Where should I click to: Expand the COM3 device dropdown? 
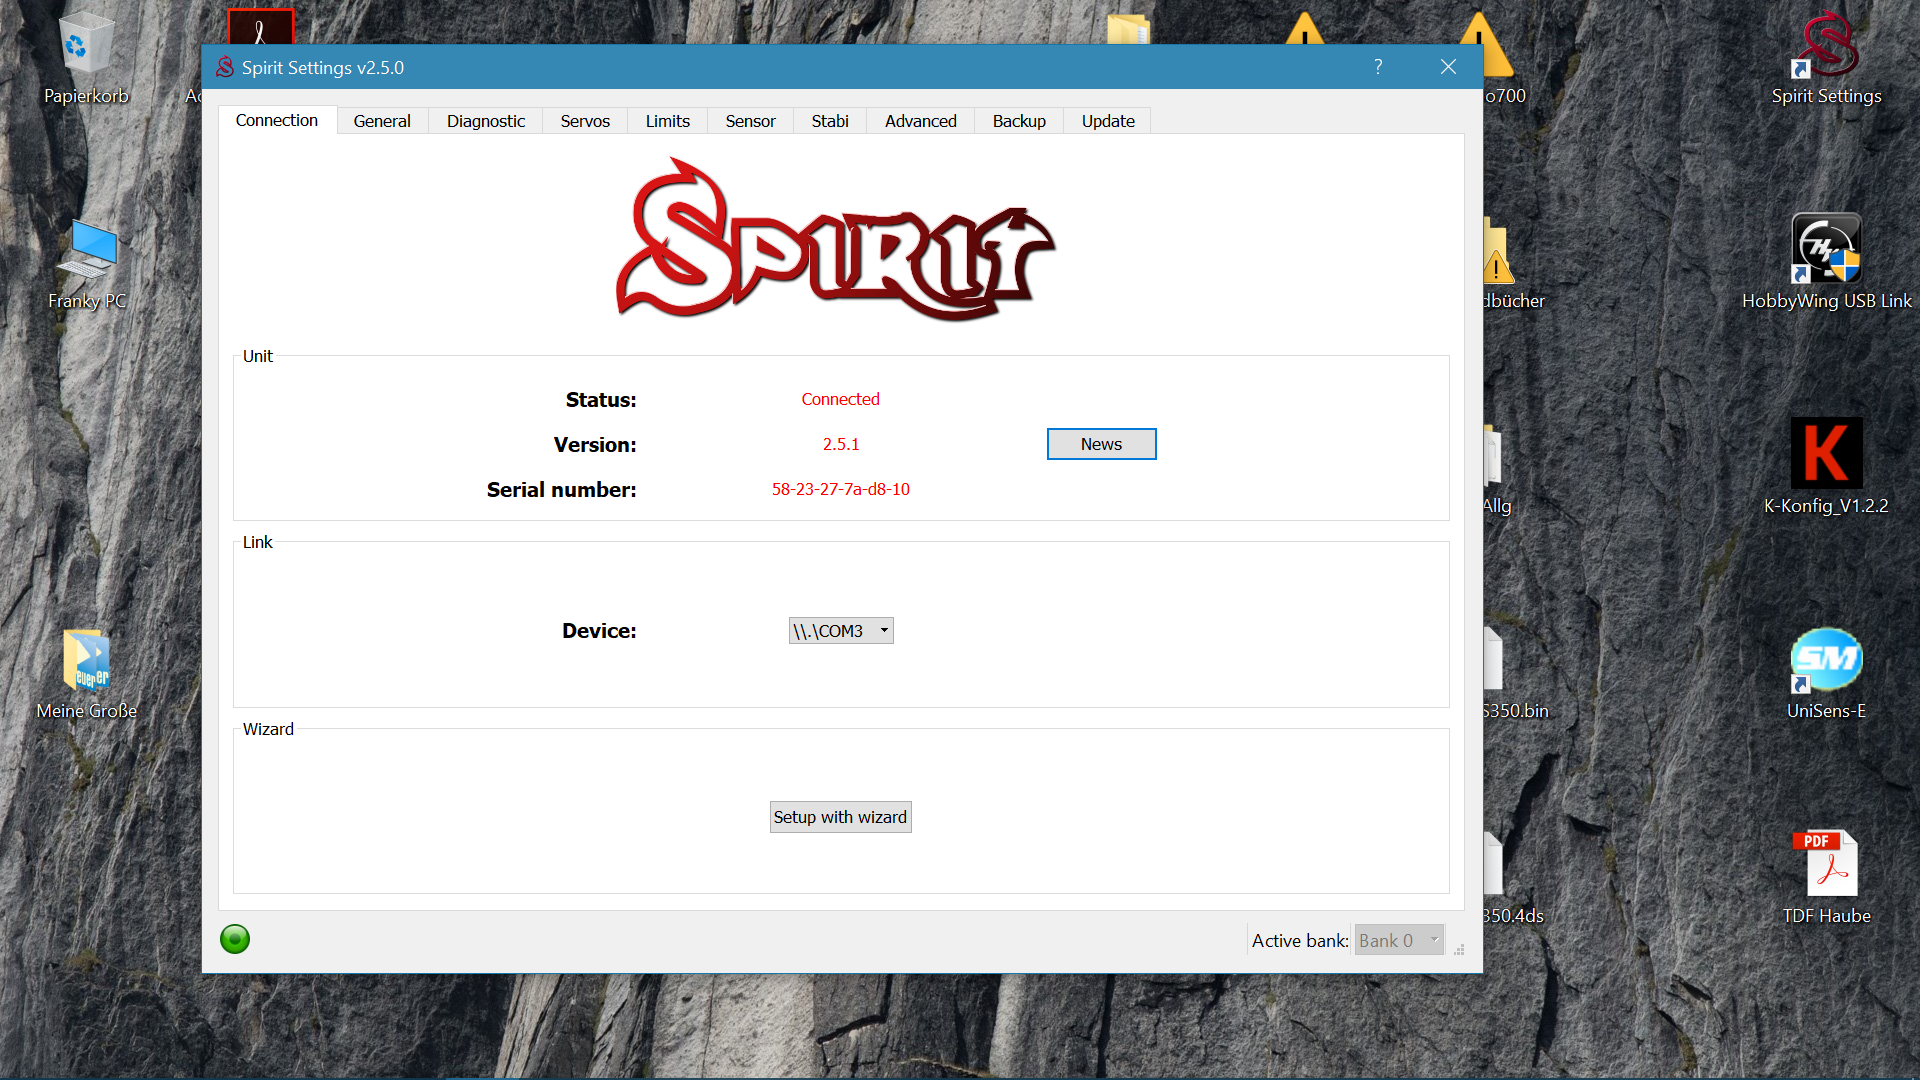841,631
